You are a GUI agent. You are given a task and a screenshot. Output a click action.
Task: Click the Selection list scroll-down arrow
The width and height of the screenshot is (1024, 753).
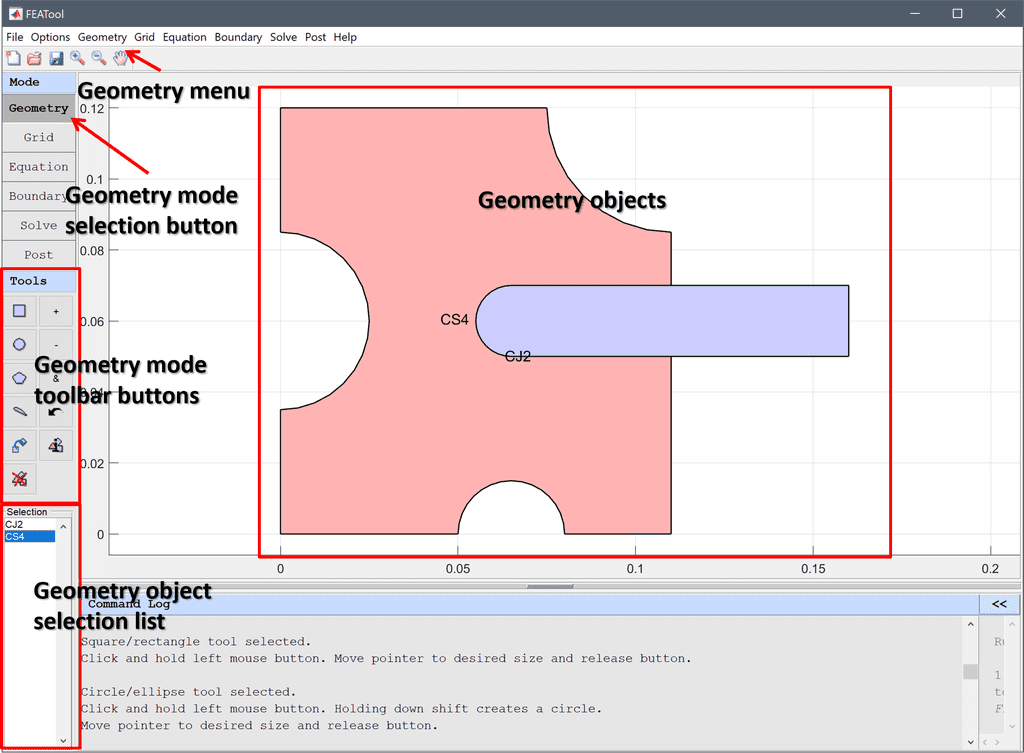[63, 741]
